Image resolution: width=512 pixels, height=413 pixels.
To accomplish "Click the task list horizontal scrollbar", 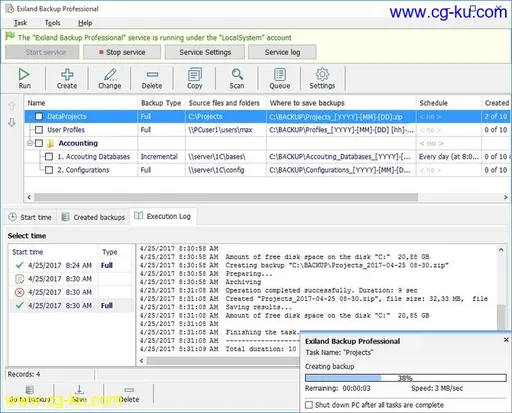I will point(226,197).
